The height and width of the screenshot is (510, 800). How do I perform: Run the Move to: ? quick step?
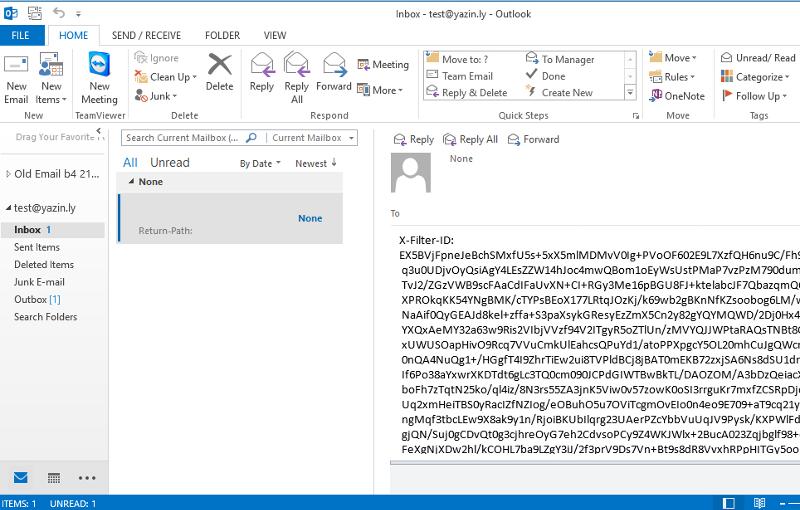(457, 59)
